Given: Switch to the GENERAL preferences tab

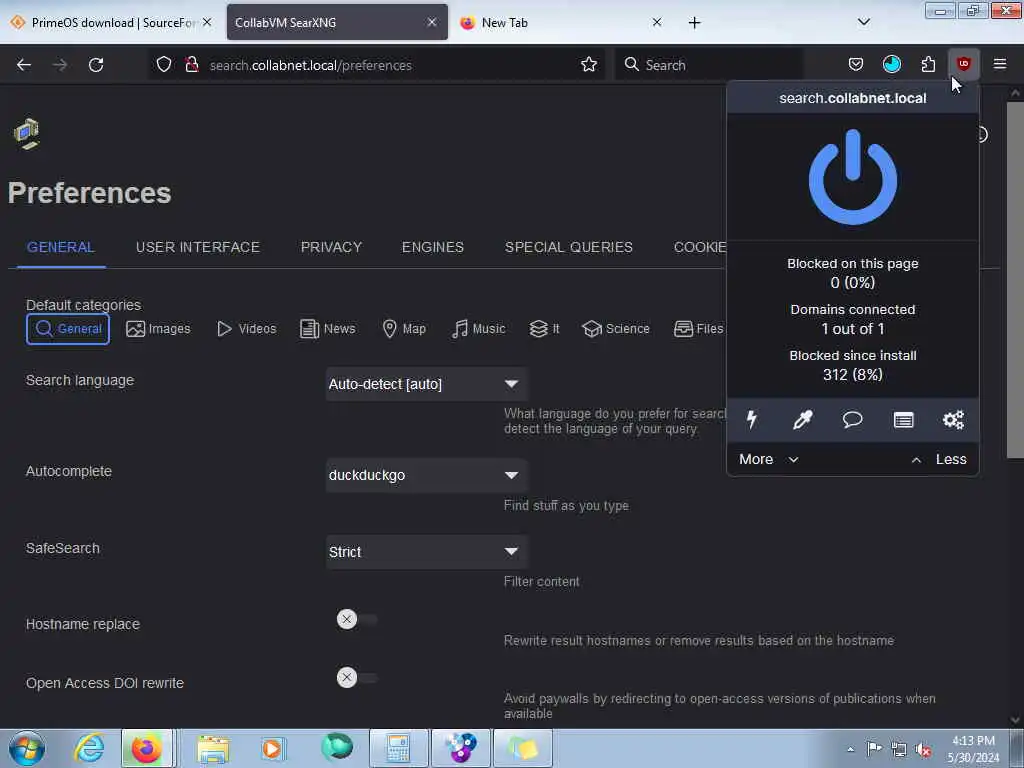Looking at the screenshot, I should (x=61, y=247).
